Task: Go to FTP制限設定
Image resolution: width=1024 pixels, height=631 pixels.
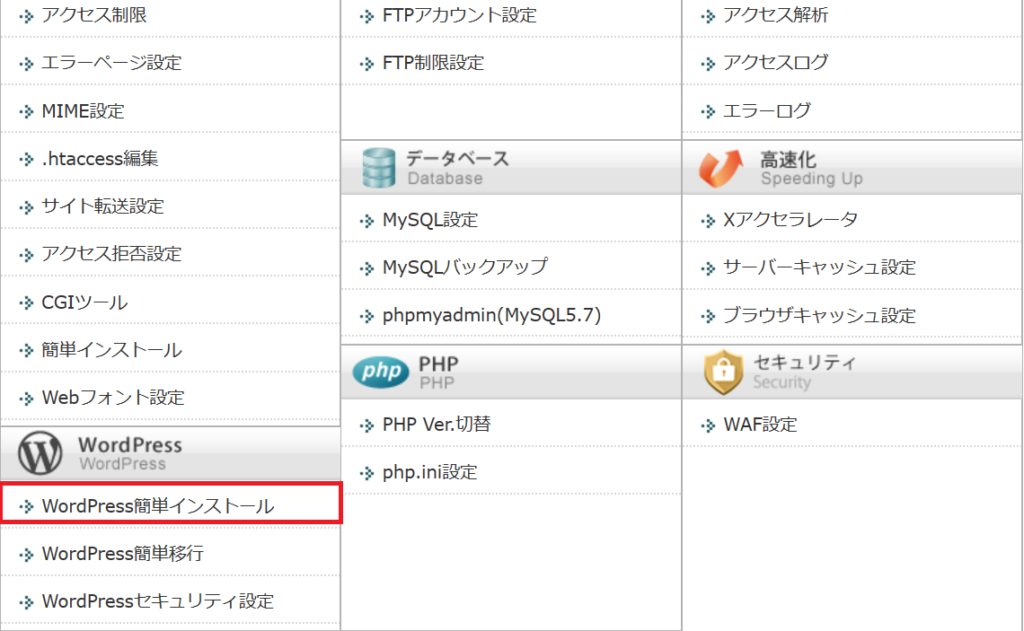Action: pyautogui.click(x=434, y=63)
